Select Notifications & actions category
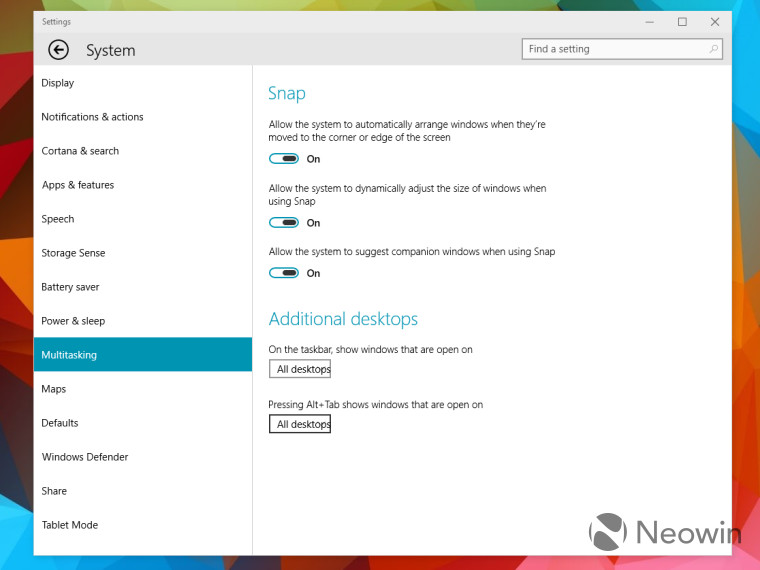 92,117
